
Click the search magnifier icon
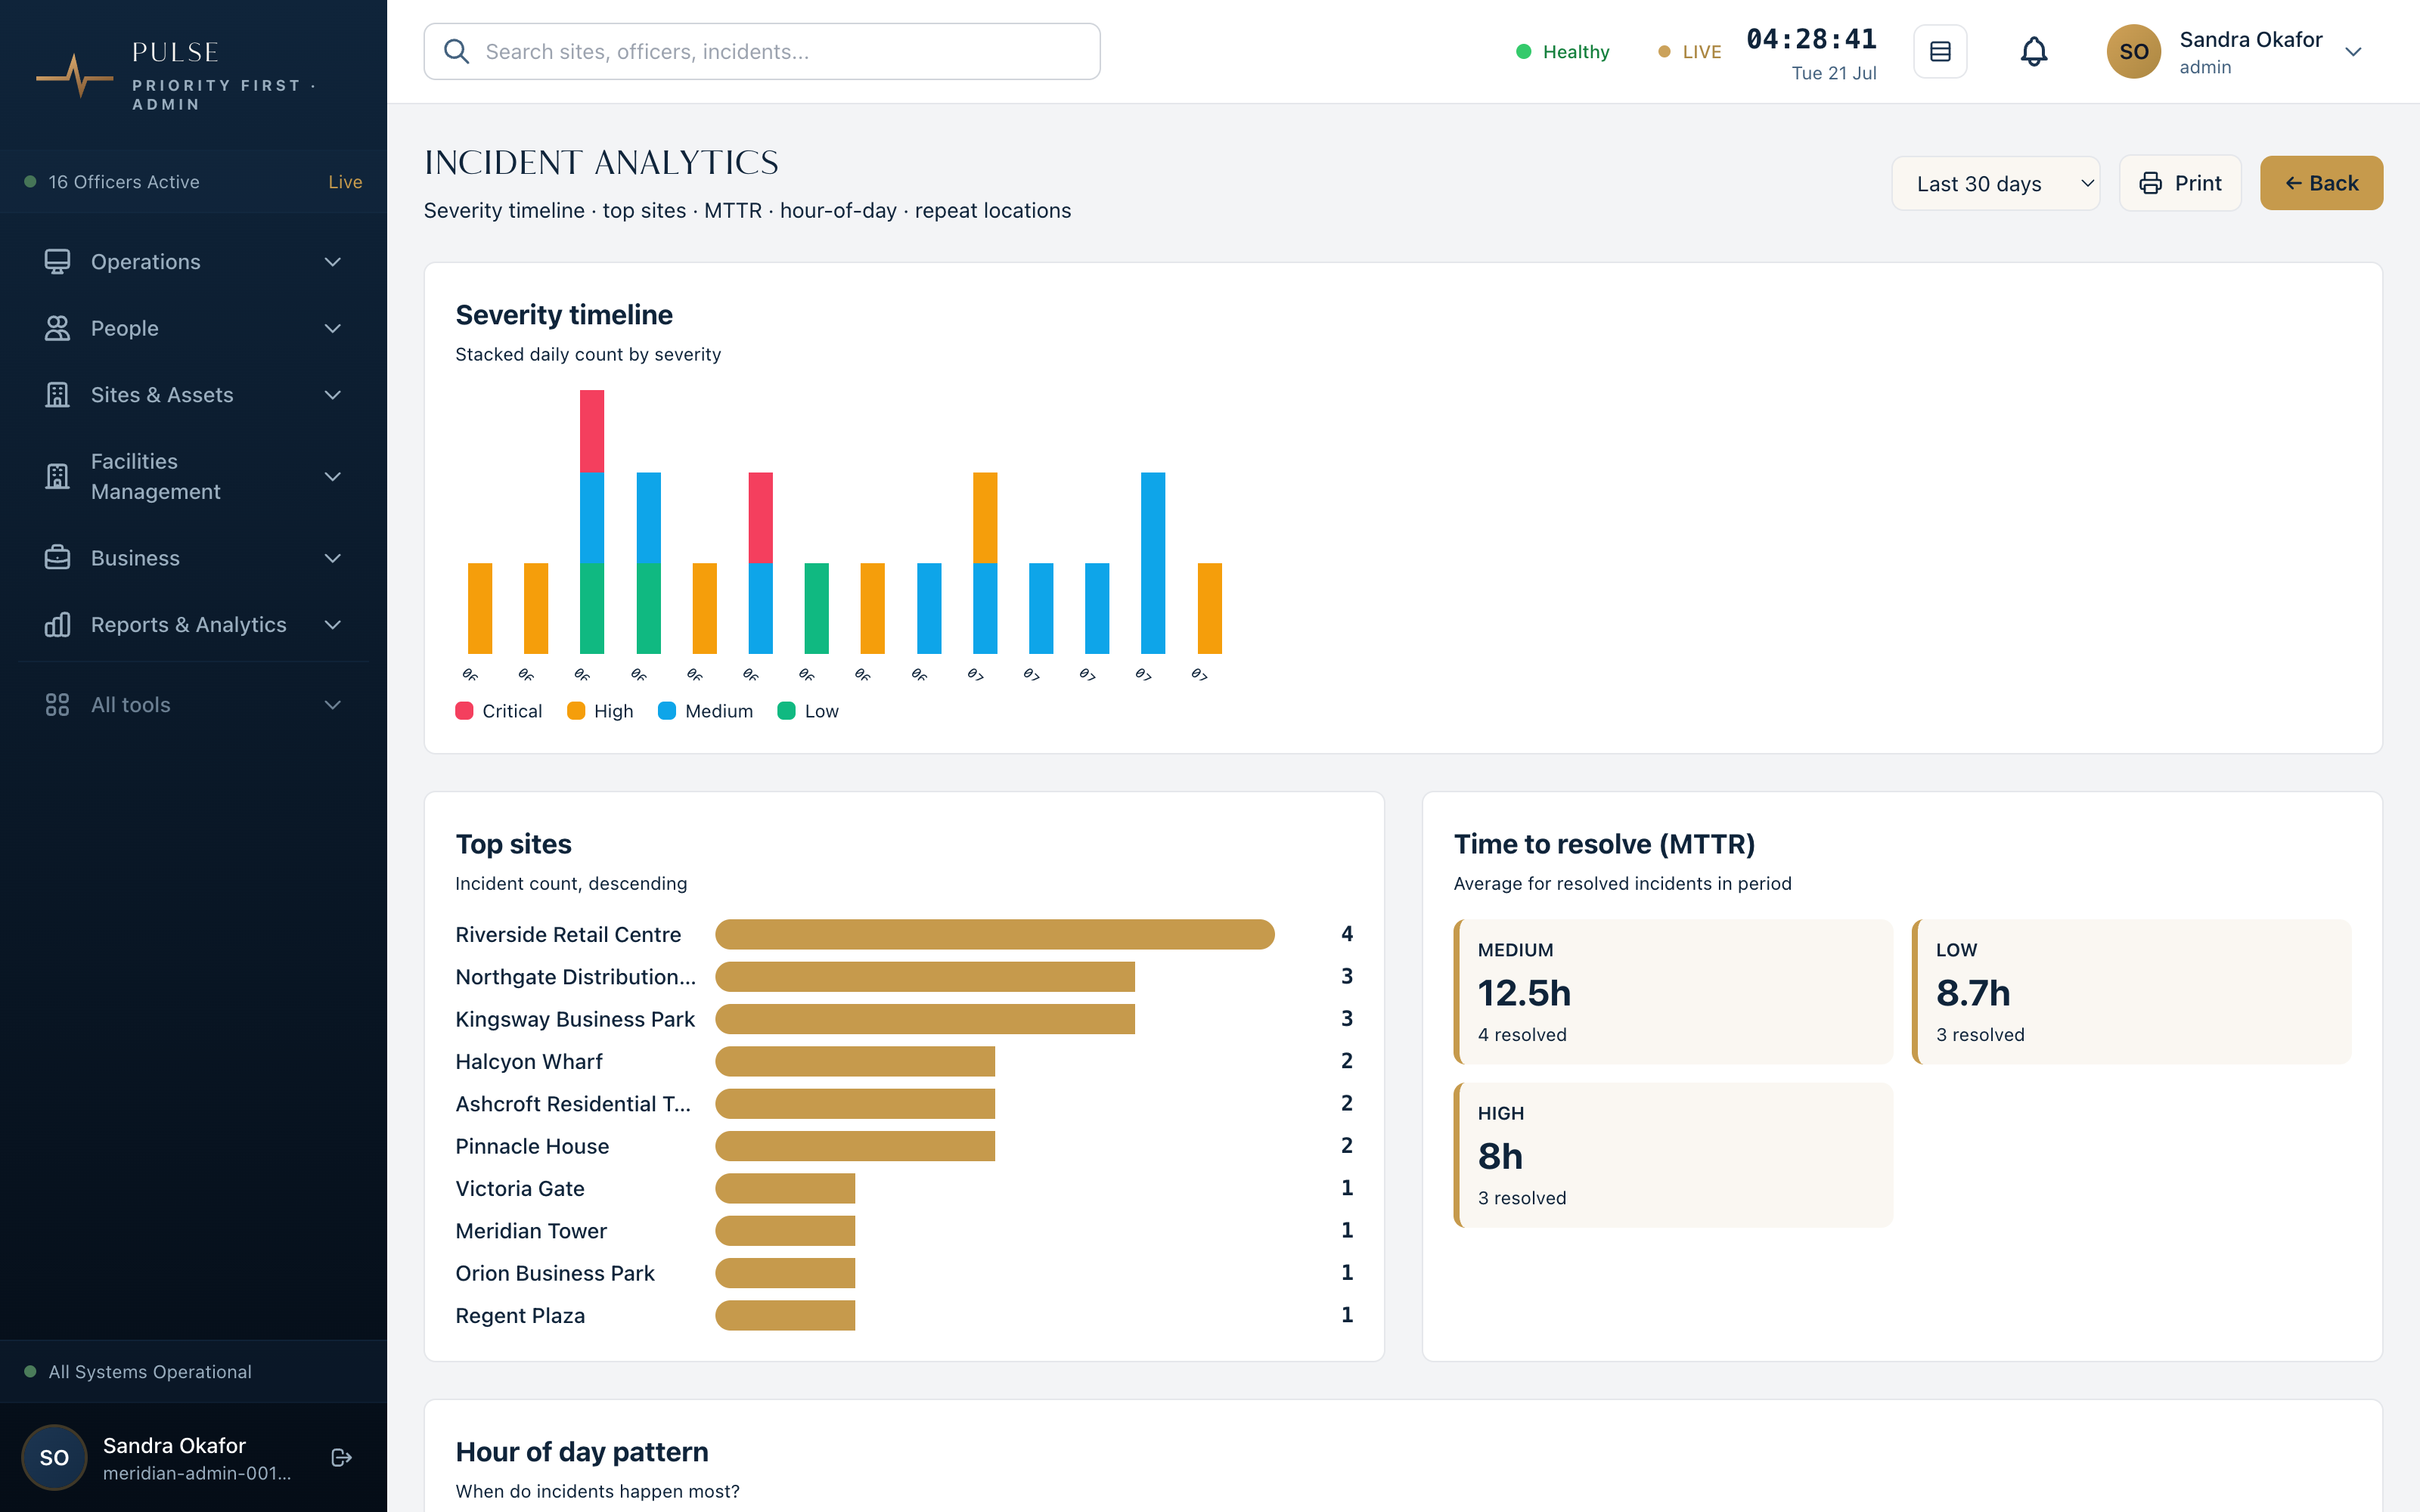coord(456,51)
